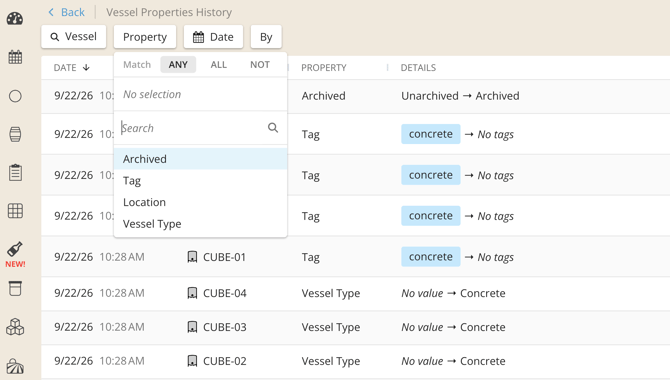
Task: Set match mode to ANY
Action: pyautogui.click(x=178, y=65)
